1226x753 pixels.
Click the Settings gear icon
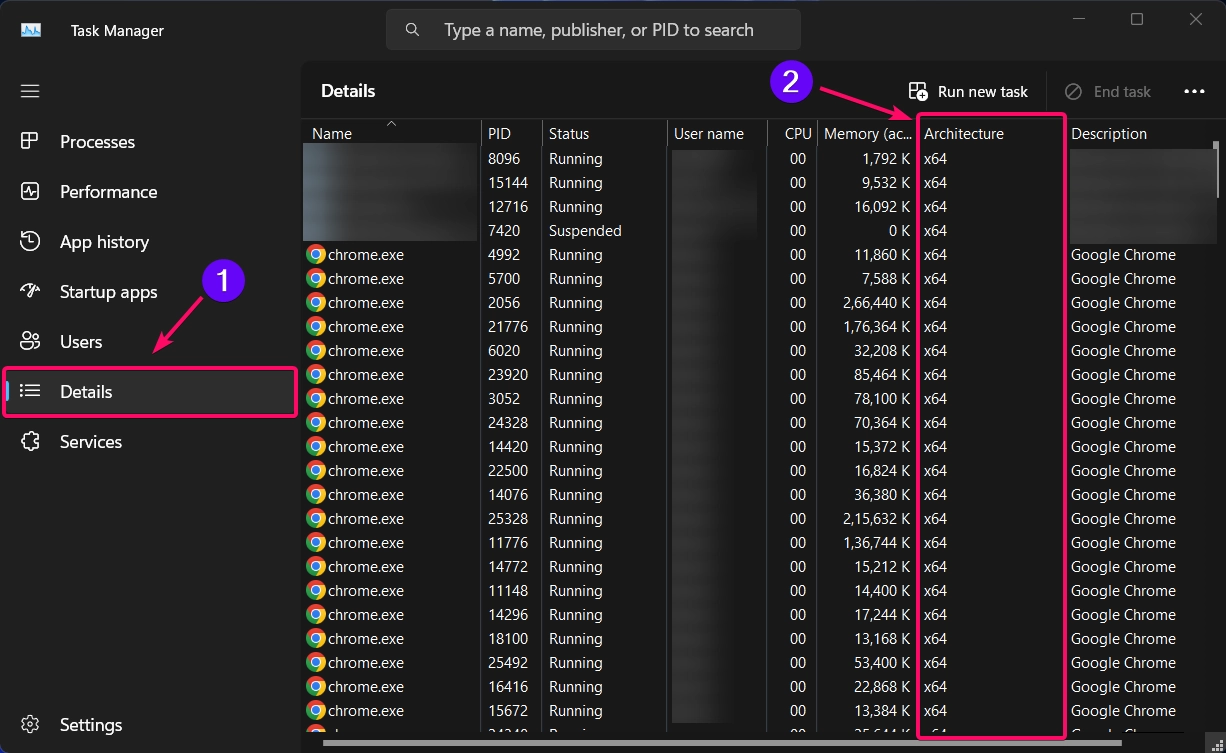pyautogui.click(x=30, y=724)
